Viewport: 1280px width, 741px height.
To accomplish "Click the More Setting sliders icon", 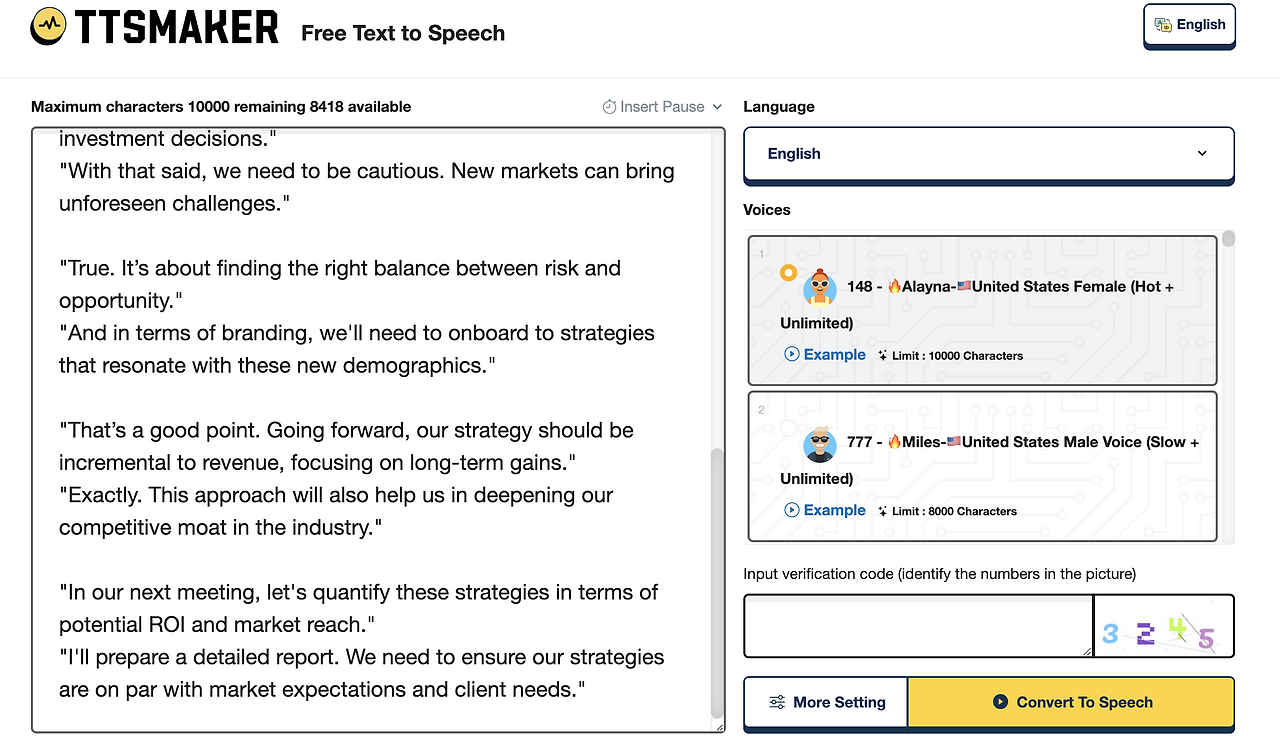I will (x=777, y=702).
